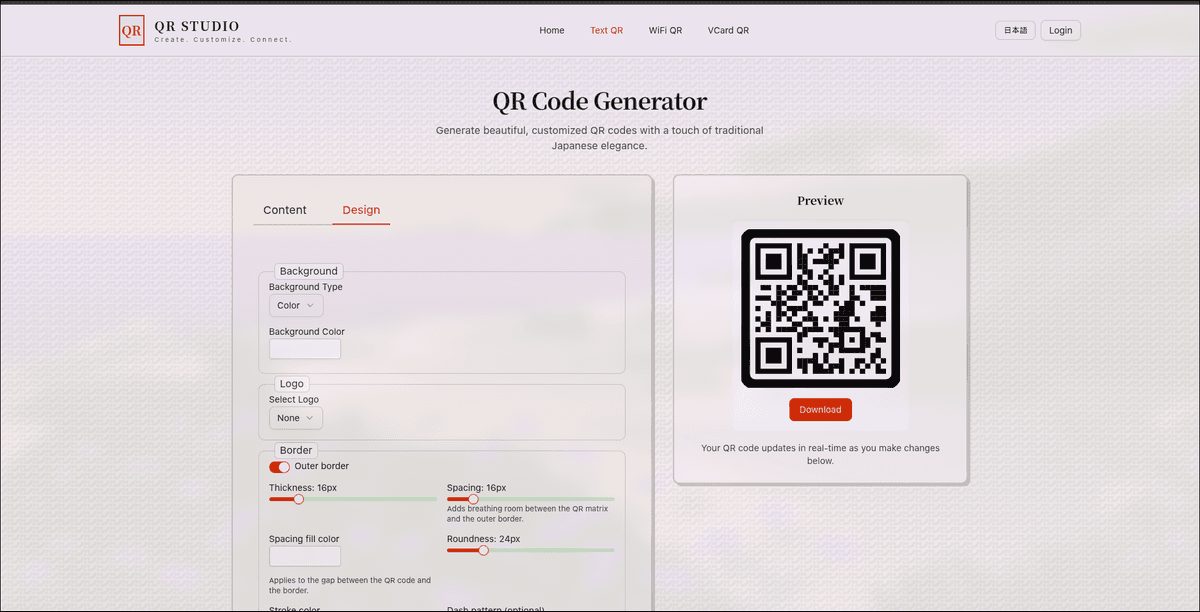Open the WiFi QR generator
Image resolution: width=1200 pixels, height=612 pixels.
pyautogui.click(x=665, y=30)
